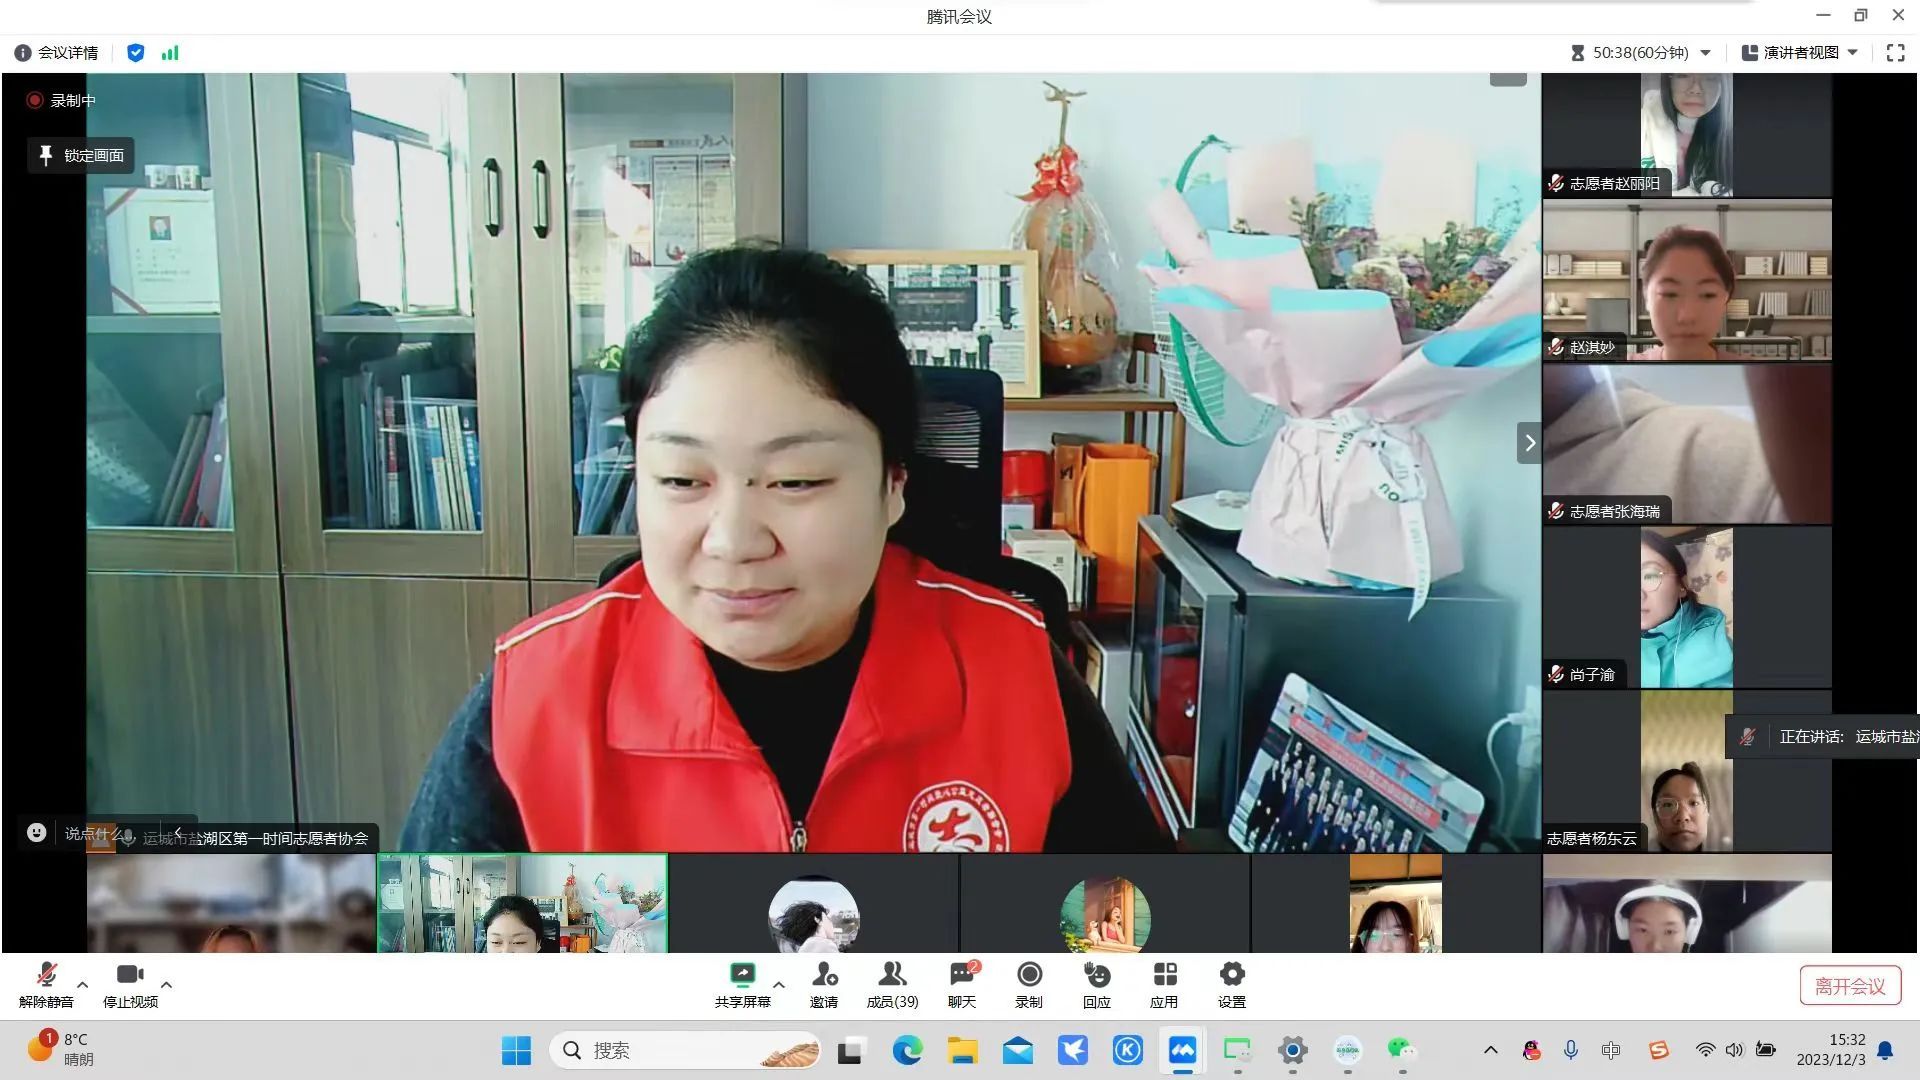
Task: Click the 录制中 recording indicator
Action: pos(61,100)
